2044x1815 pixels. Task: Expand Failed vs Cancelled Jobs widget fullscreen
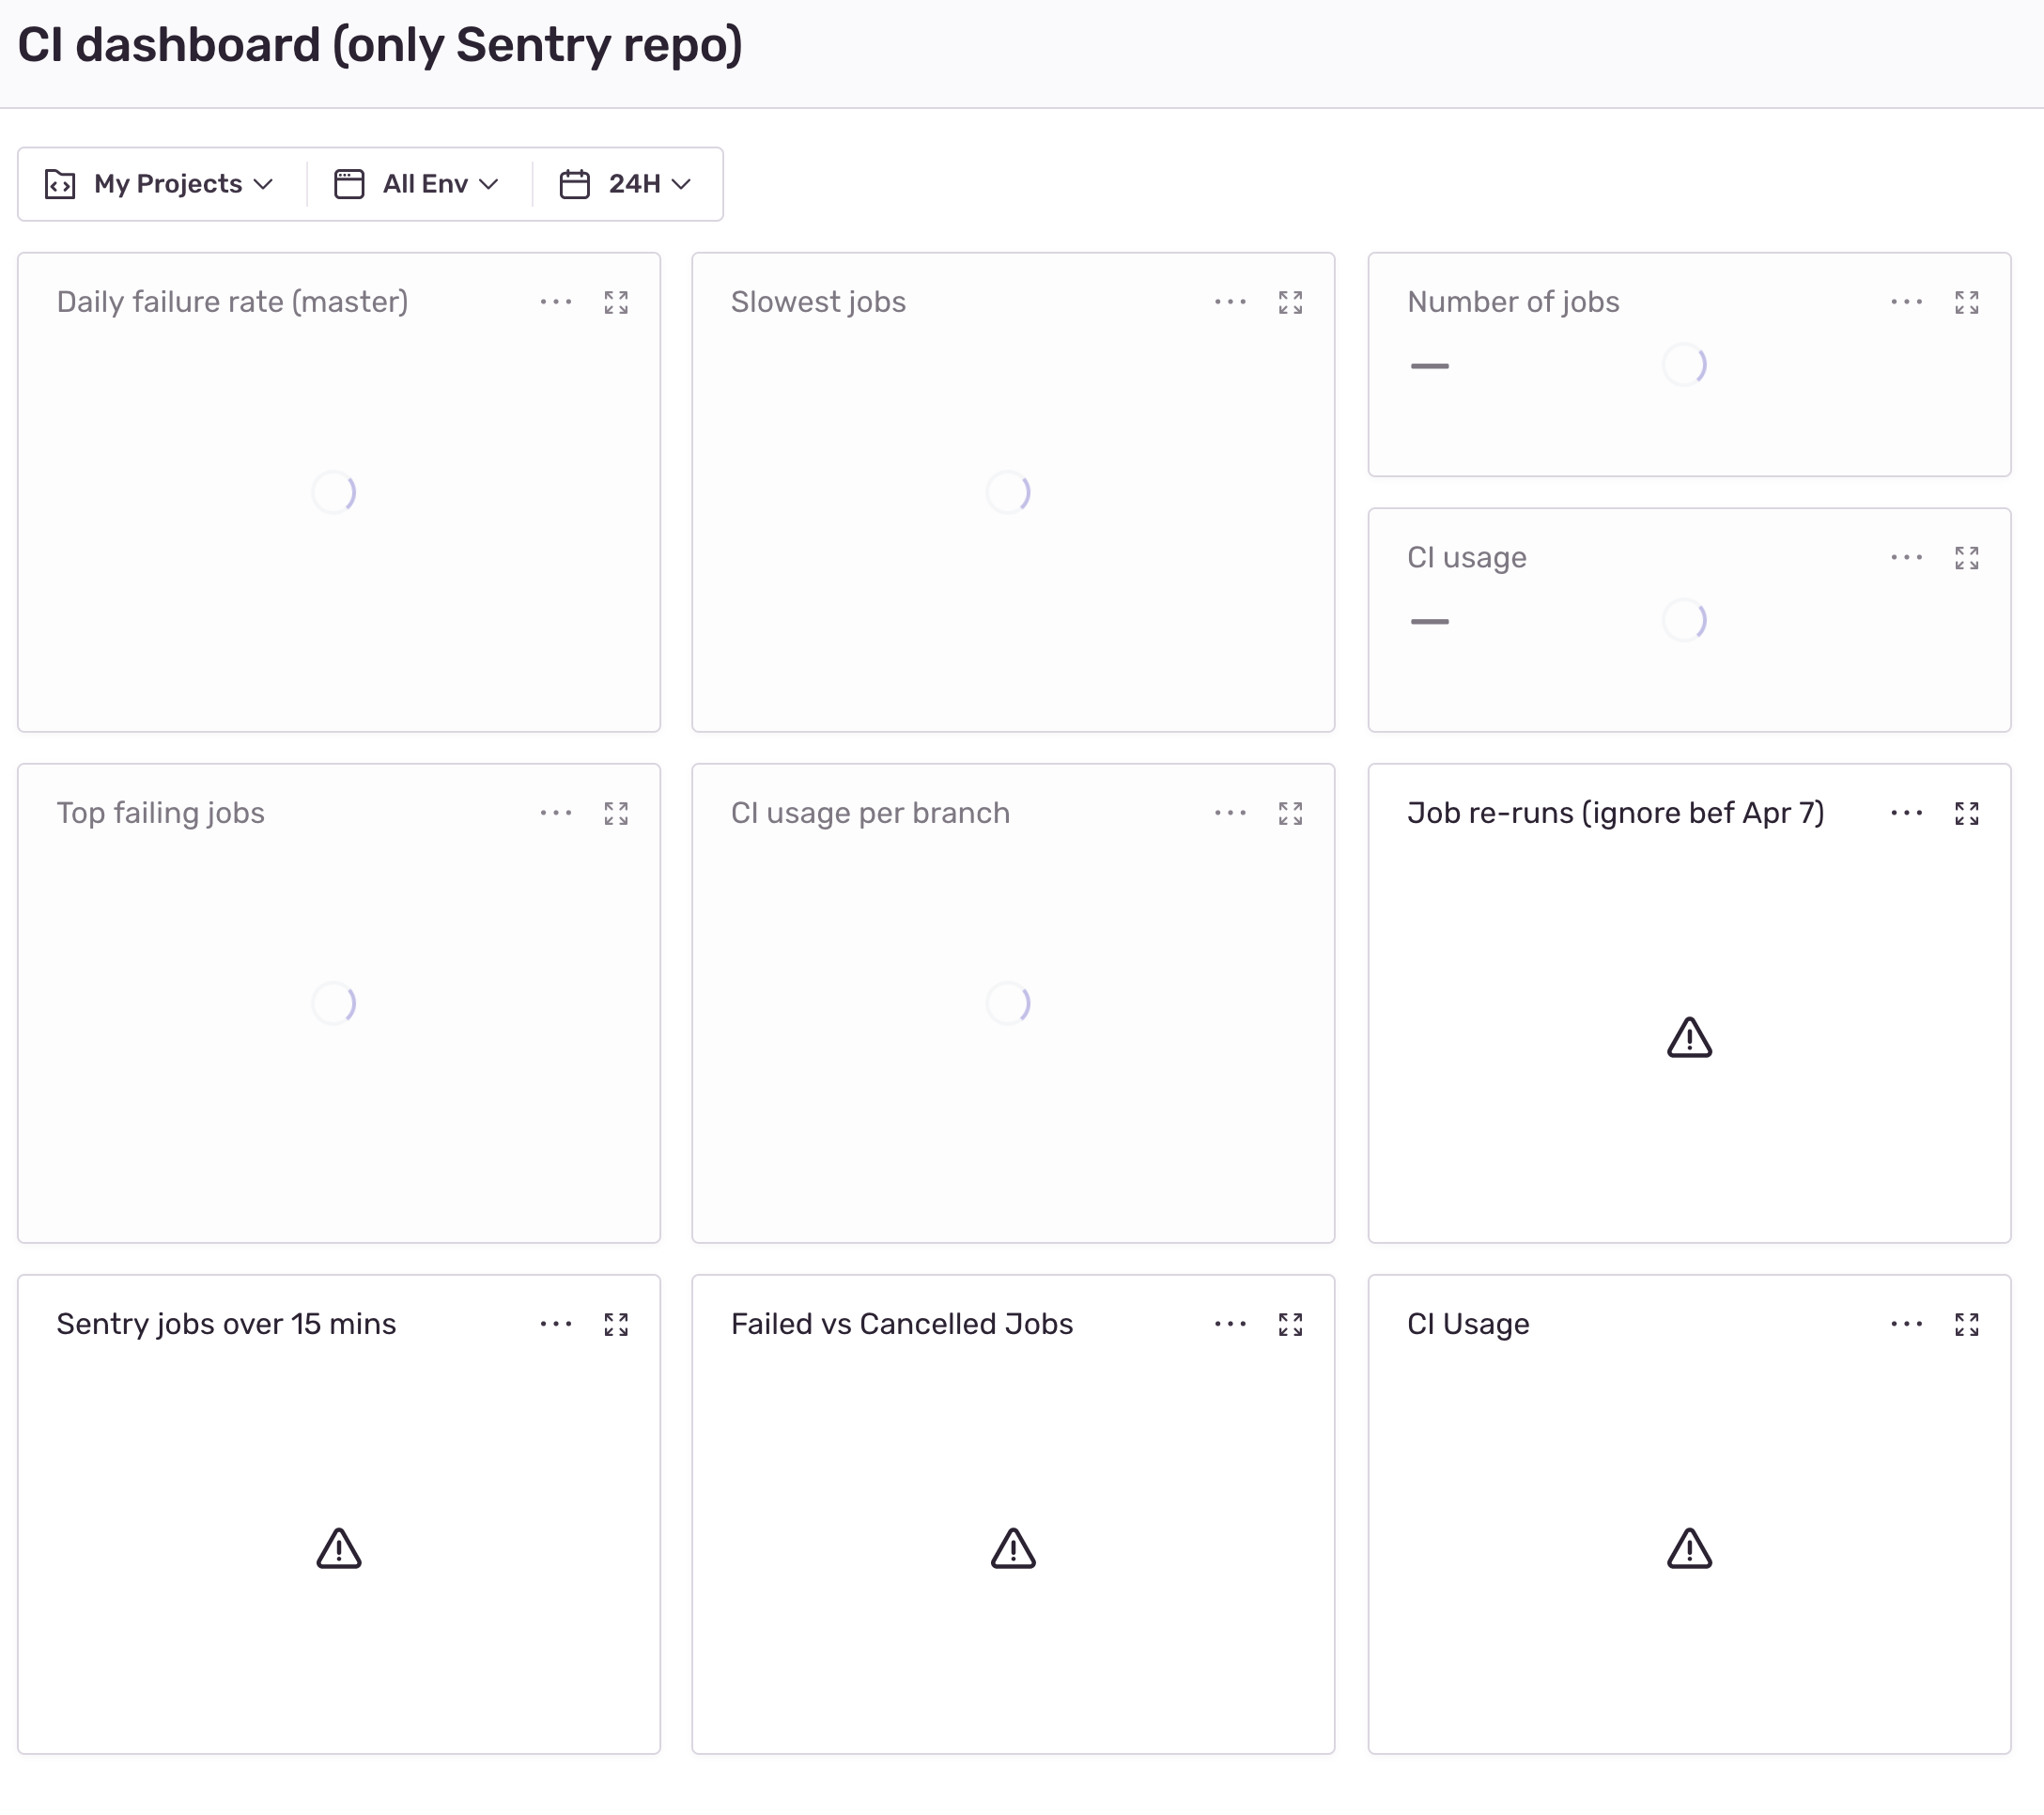pos(1290,1324)
